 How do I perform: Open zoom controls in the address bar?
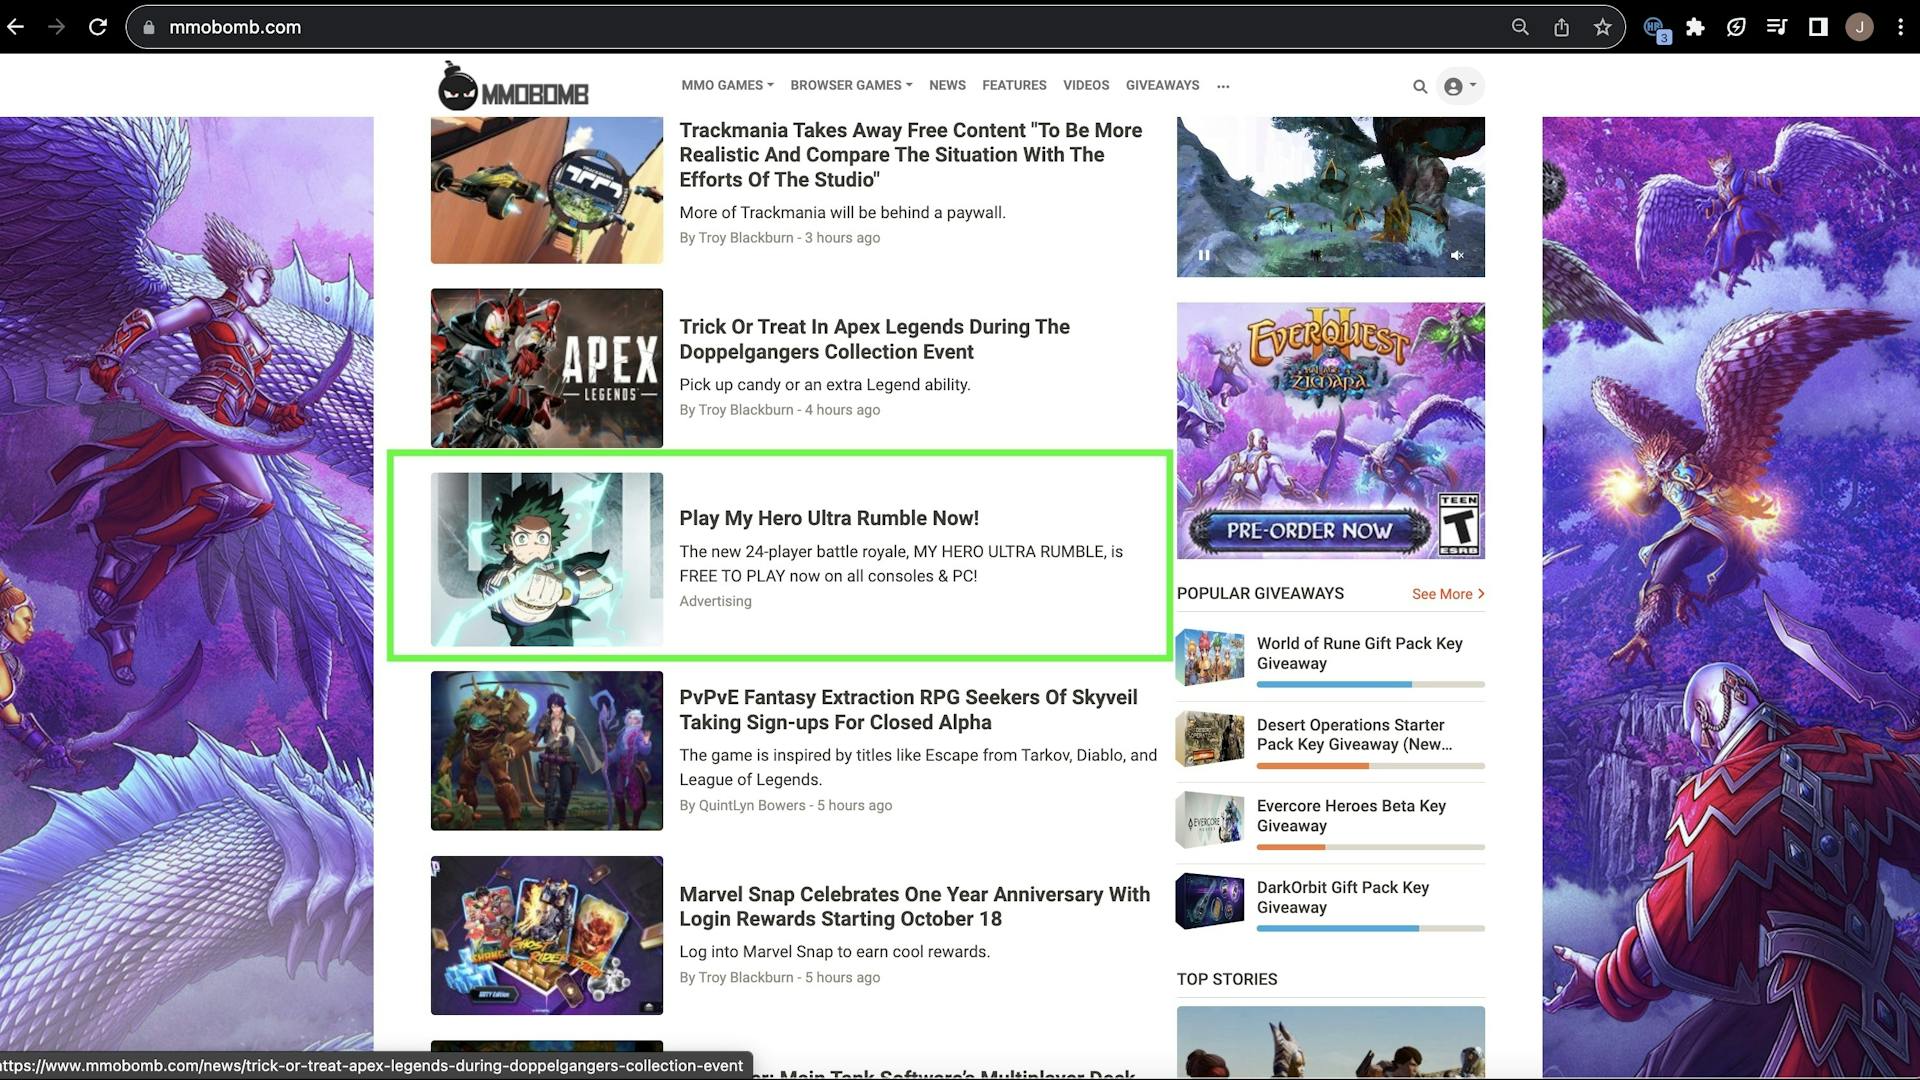point(1520,27)
